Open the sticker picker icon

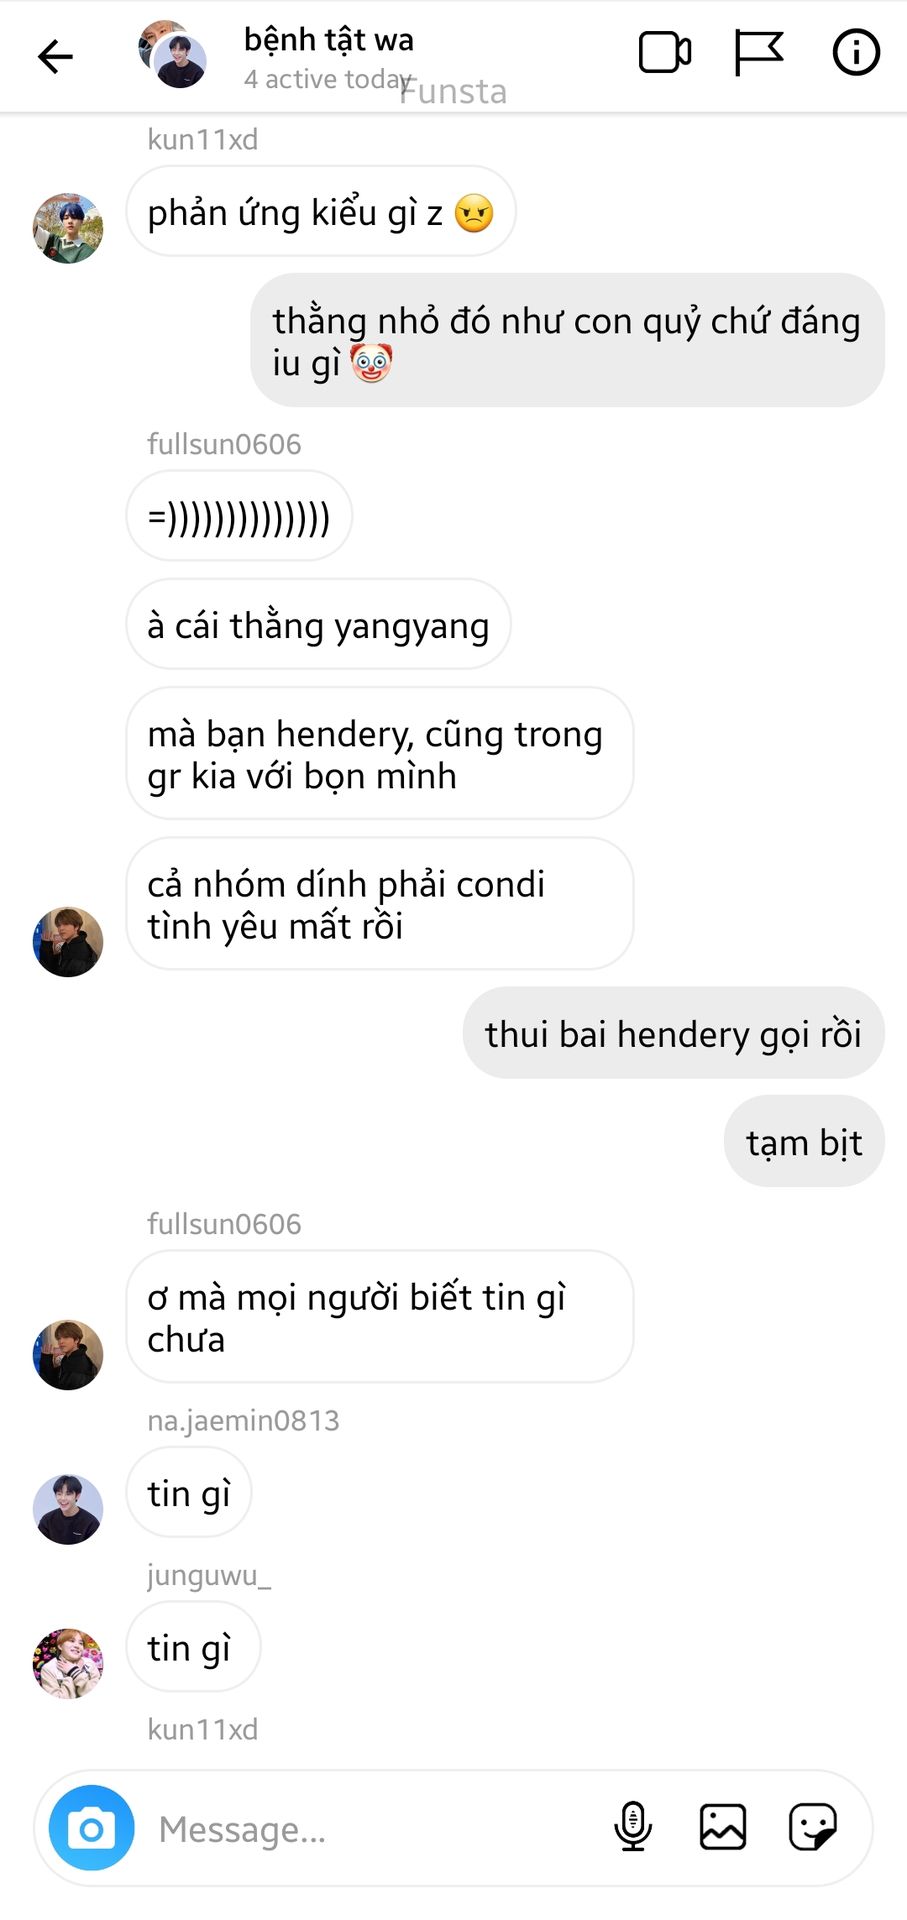tap(813, 1827)
